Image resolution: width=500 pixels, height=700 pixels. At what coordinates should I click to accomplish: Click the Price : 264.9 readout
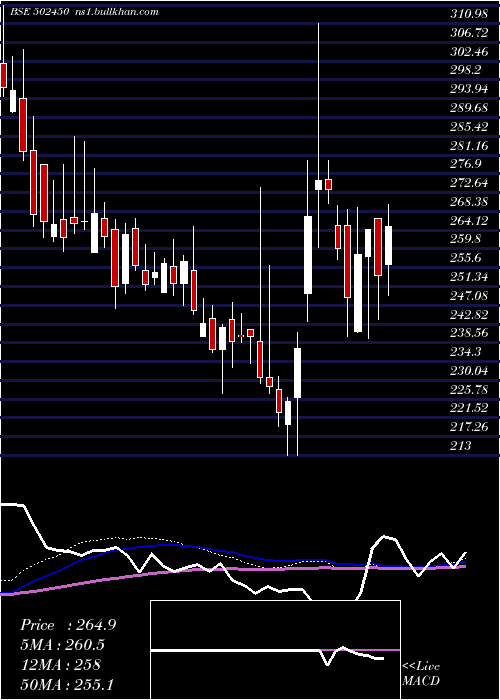point(68,625)
